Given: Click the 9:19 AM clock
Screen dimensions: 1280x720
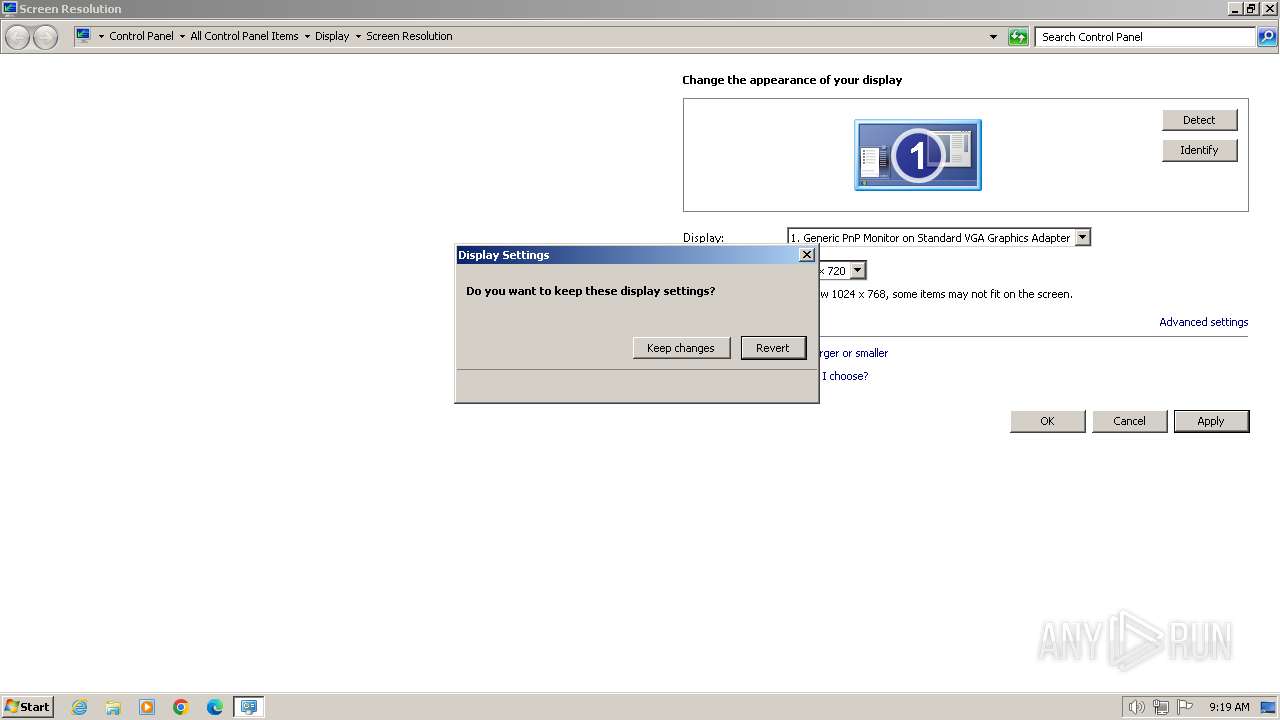Looking at the screenshot, I should click(x=1229, y=707).
